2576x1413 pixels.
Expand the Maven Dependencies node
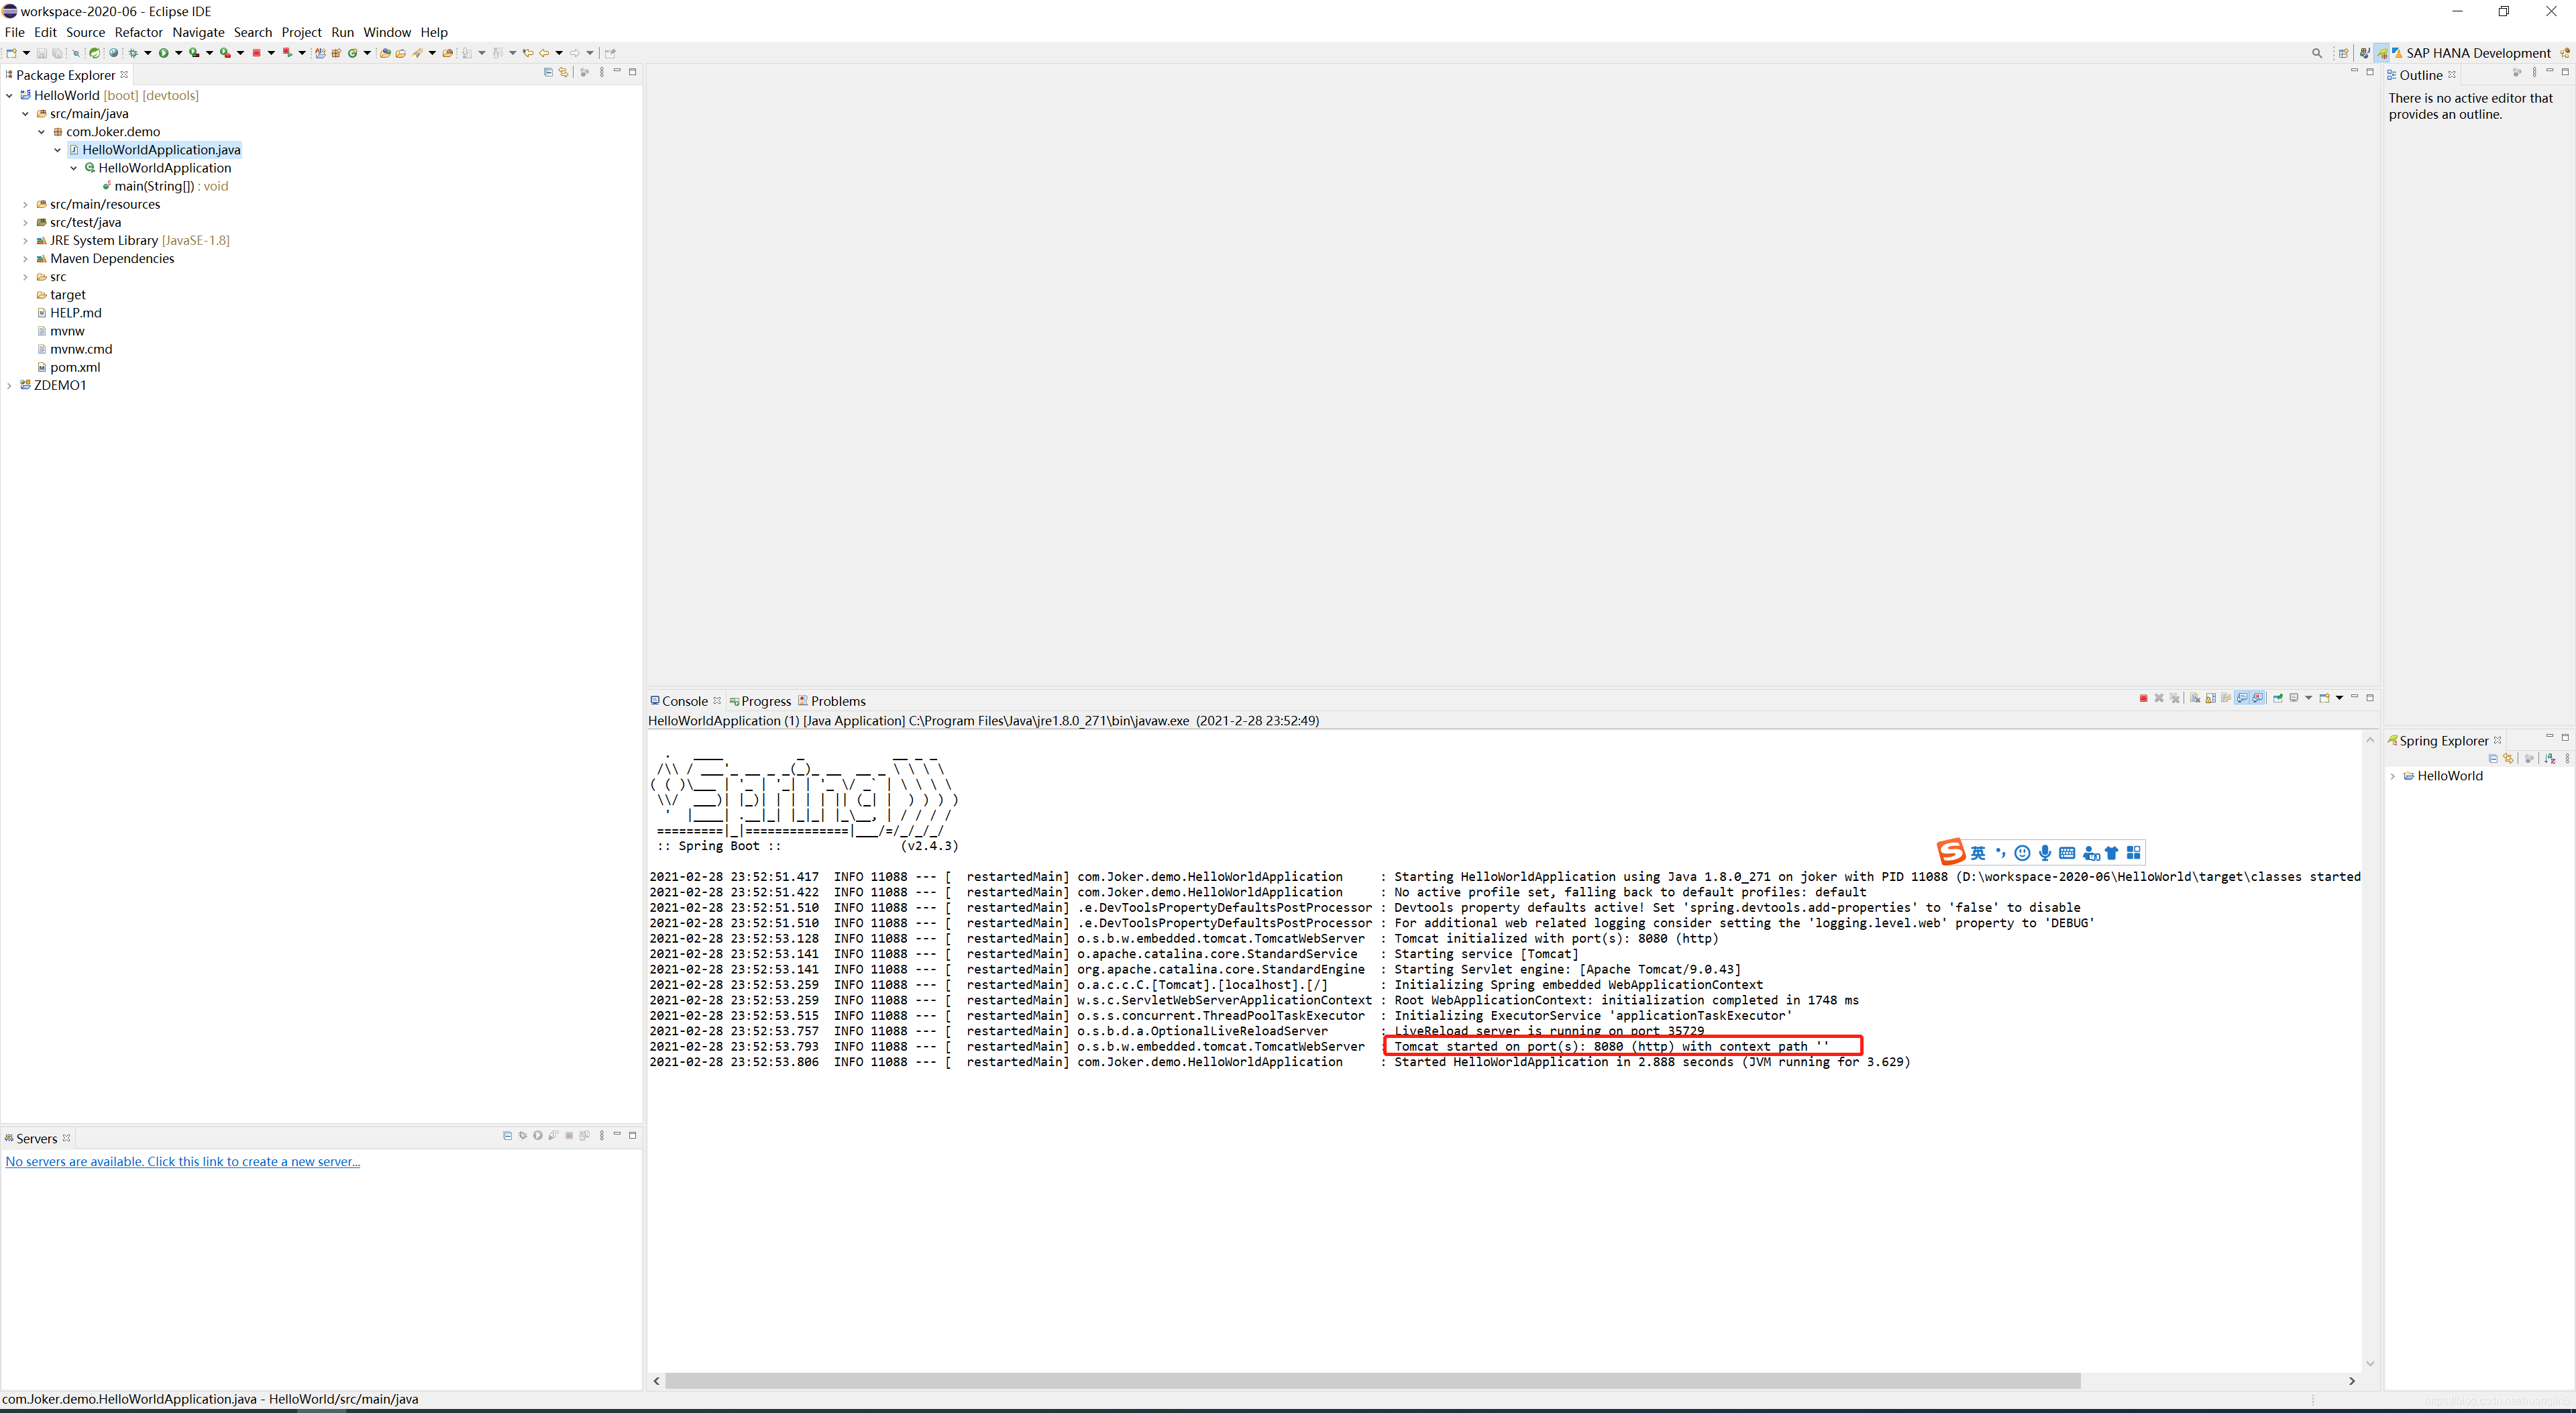[26, 259]
